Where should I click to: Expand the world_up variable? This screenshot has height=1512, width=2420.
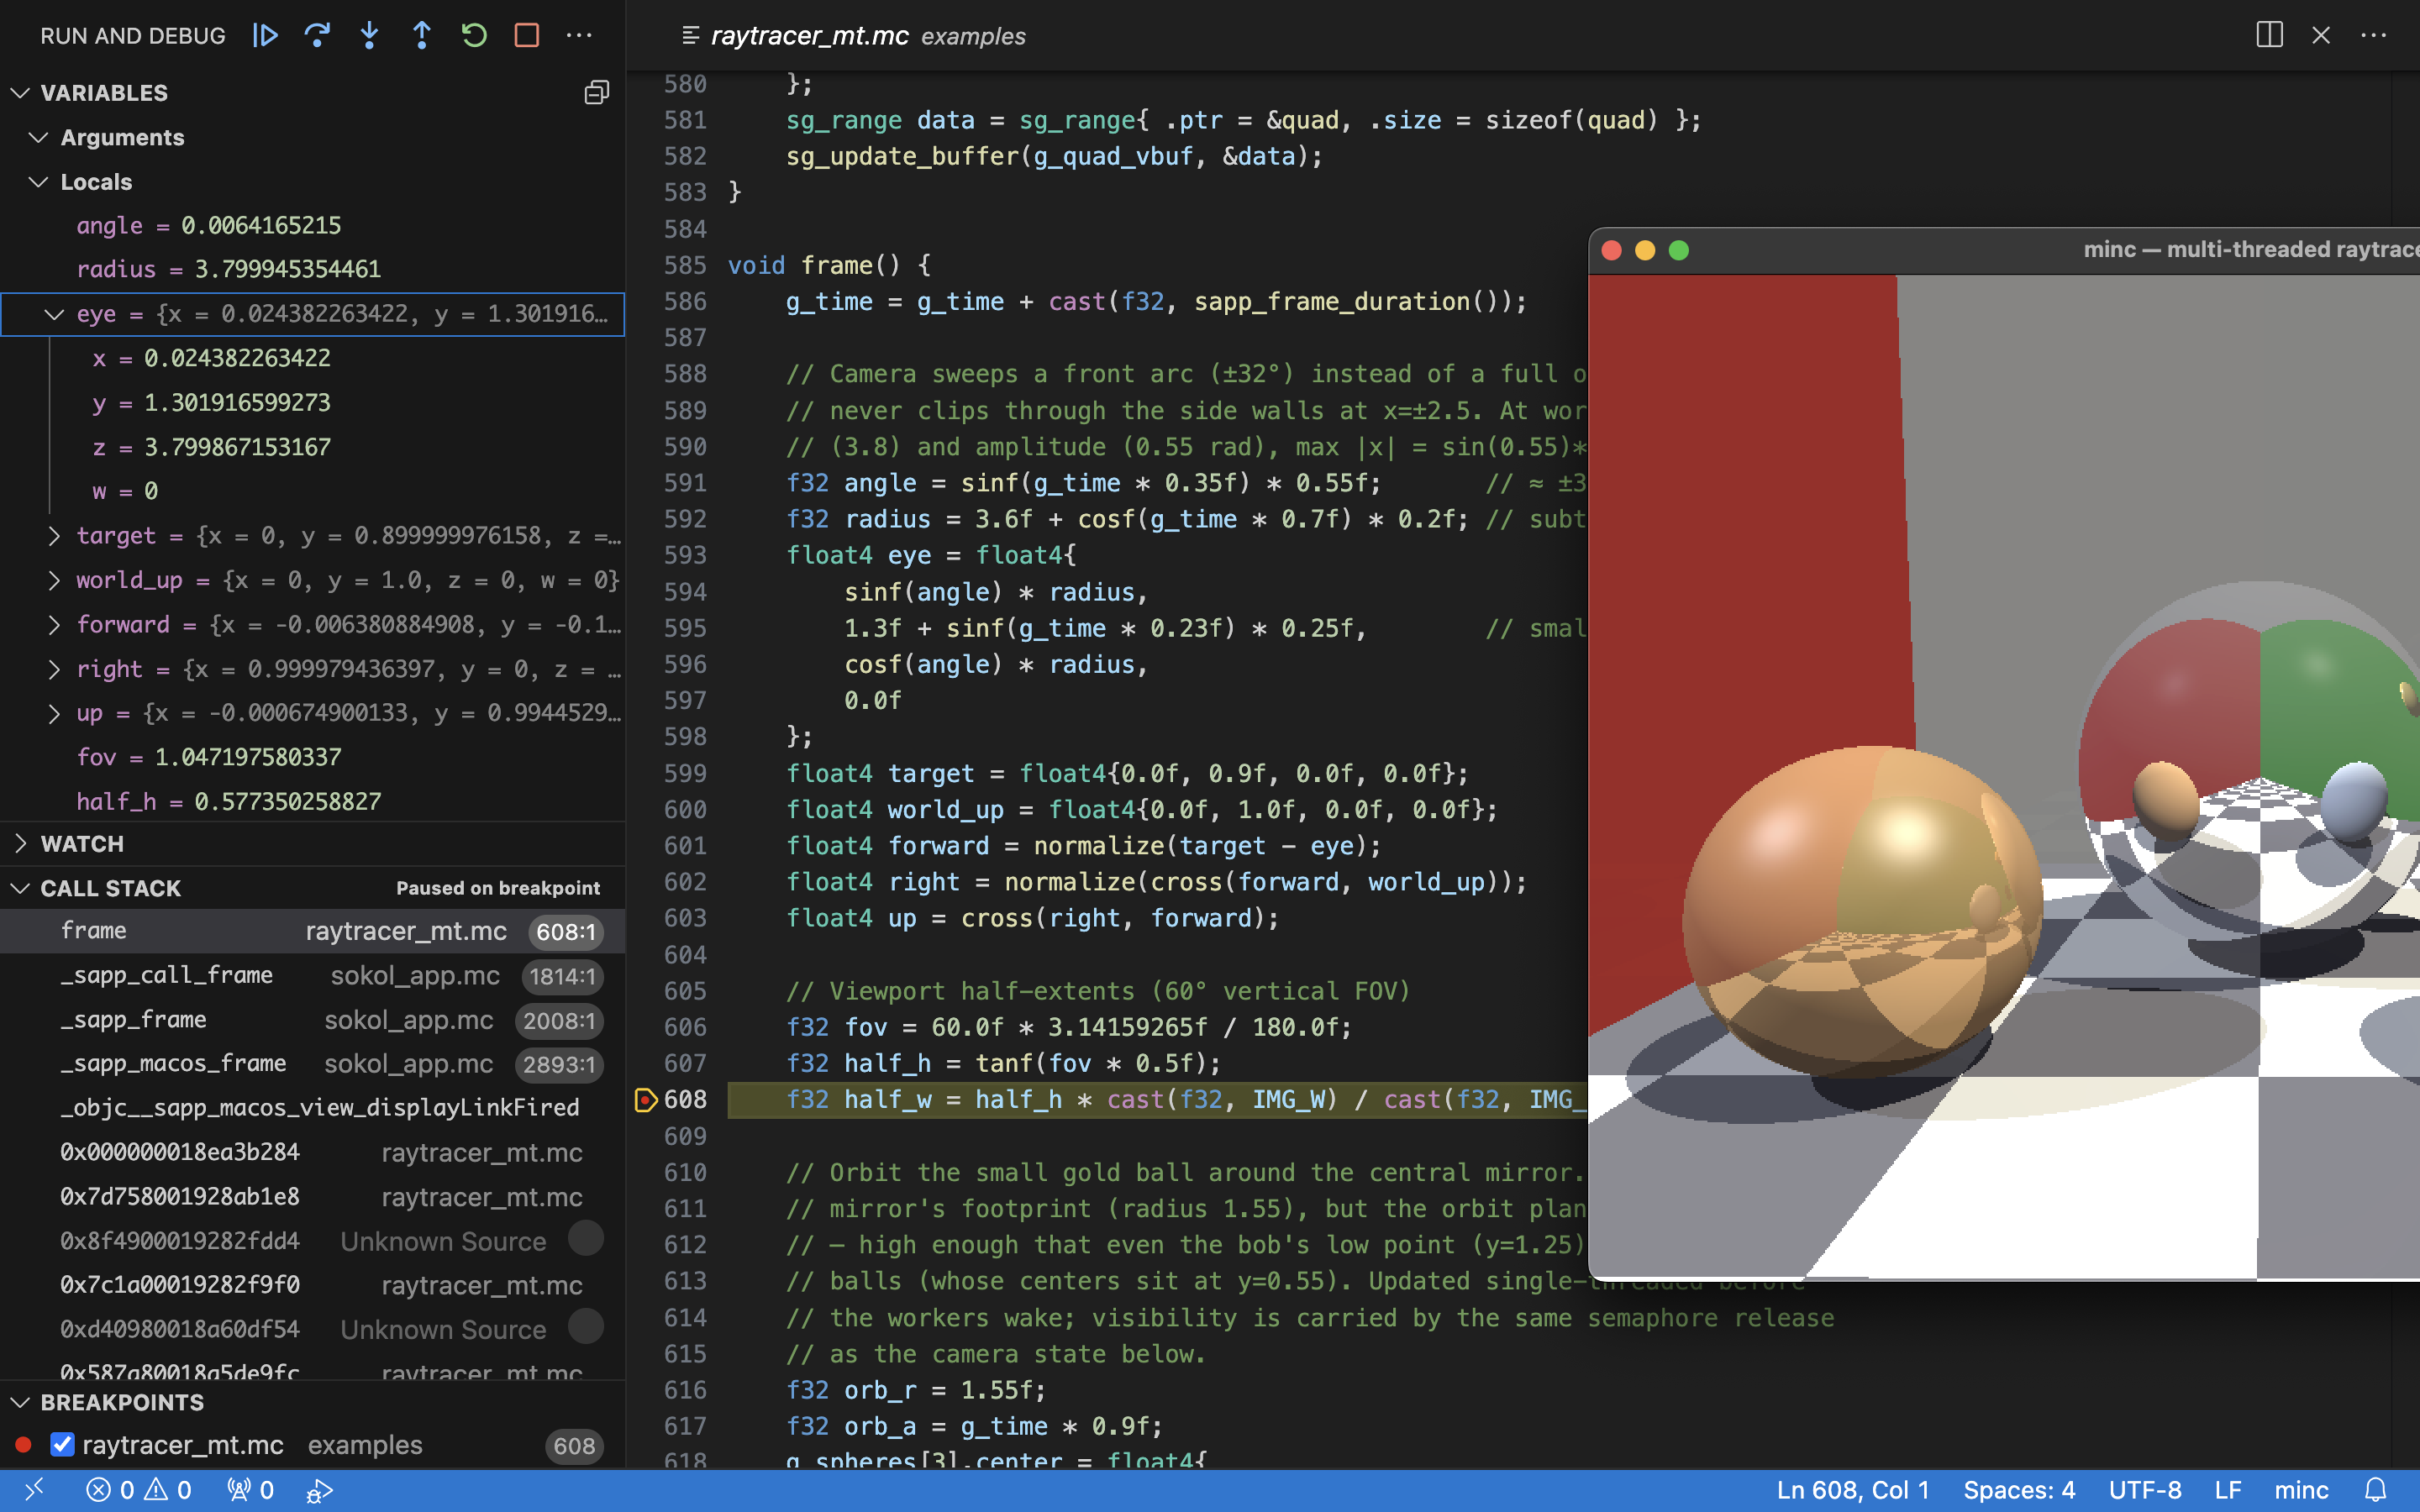[54, 580]
